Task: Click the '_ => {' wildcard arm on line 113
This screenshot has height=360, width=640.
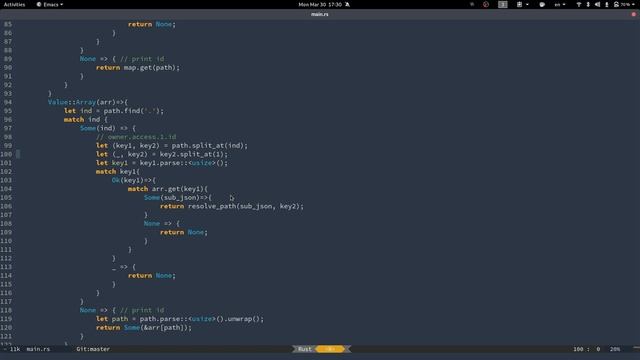Action: [x=124, y=267]
